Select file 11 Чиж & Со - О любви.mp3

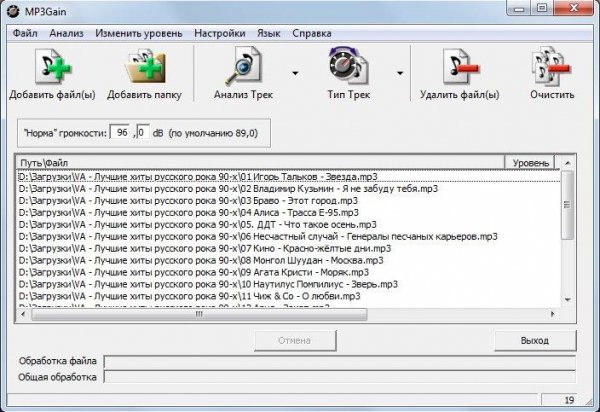coord(289,296)
